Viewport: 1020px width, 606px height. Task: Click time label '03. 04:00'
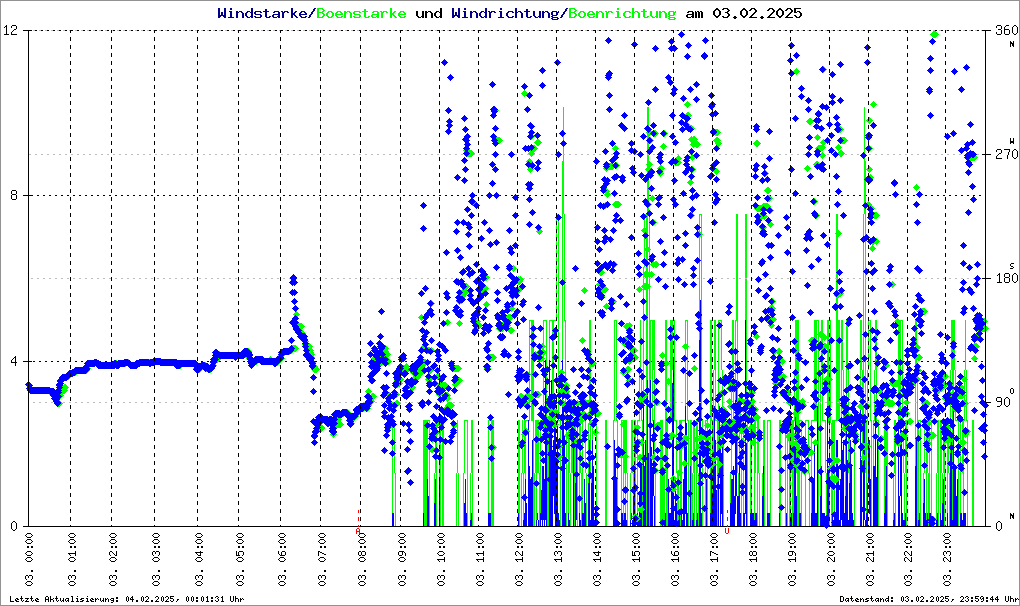click(199, 560)
